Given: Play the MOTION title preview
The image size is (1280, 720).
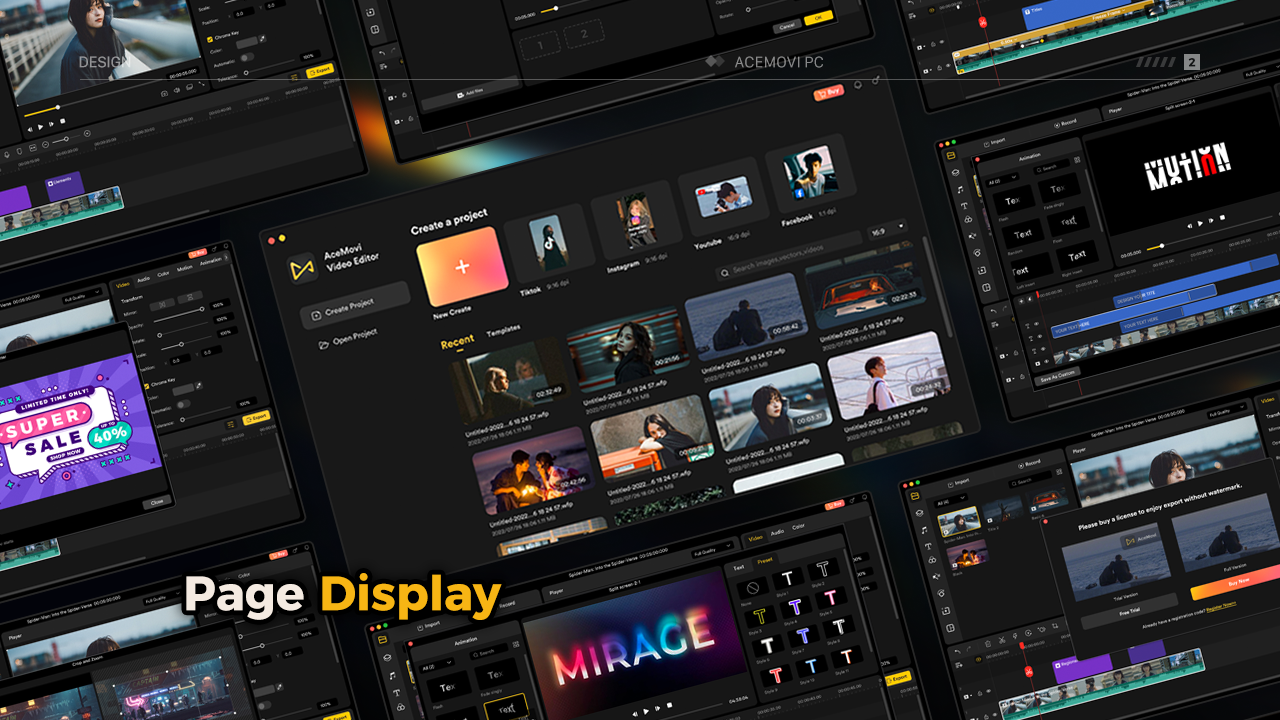Looking at the screenshot, I should click(1200, 224).
